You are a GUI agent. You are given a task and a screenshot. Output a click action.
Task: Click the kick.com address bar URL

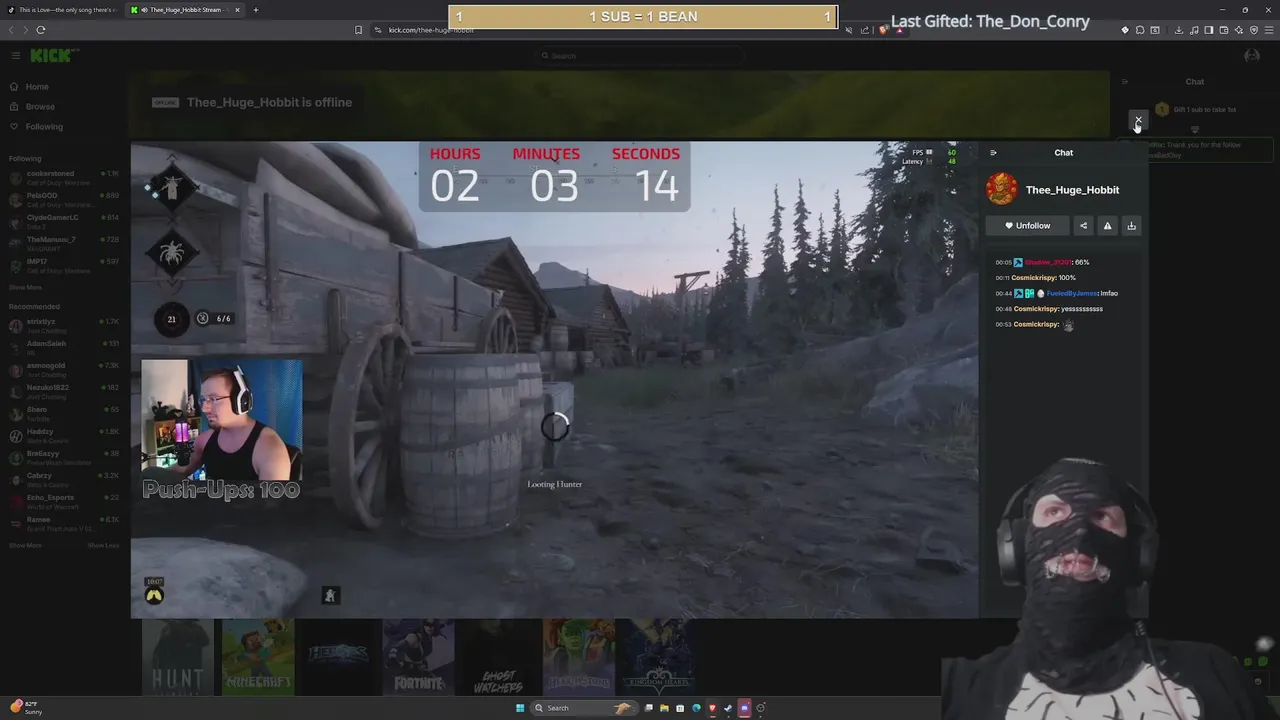(431, 30)
